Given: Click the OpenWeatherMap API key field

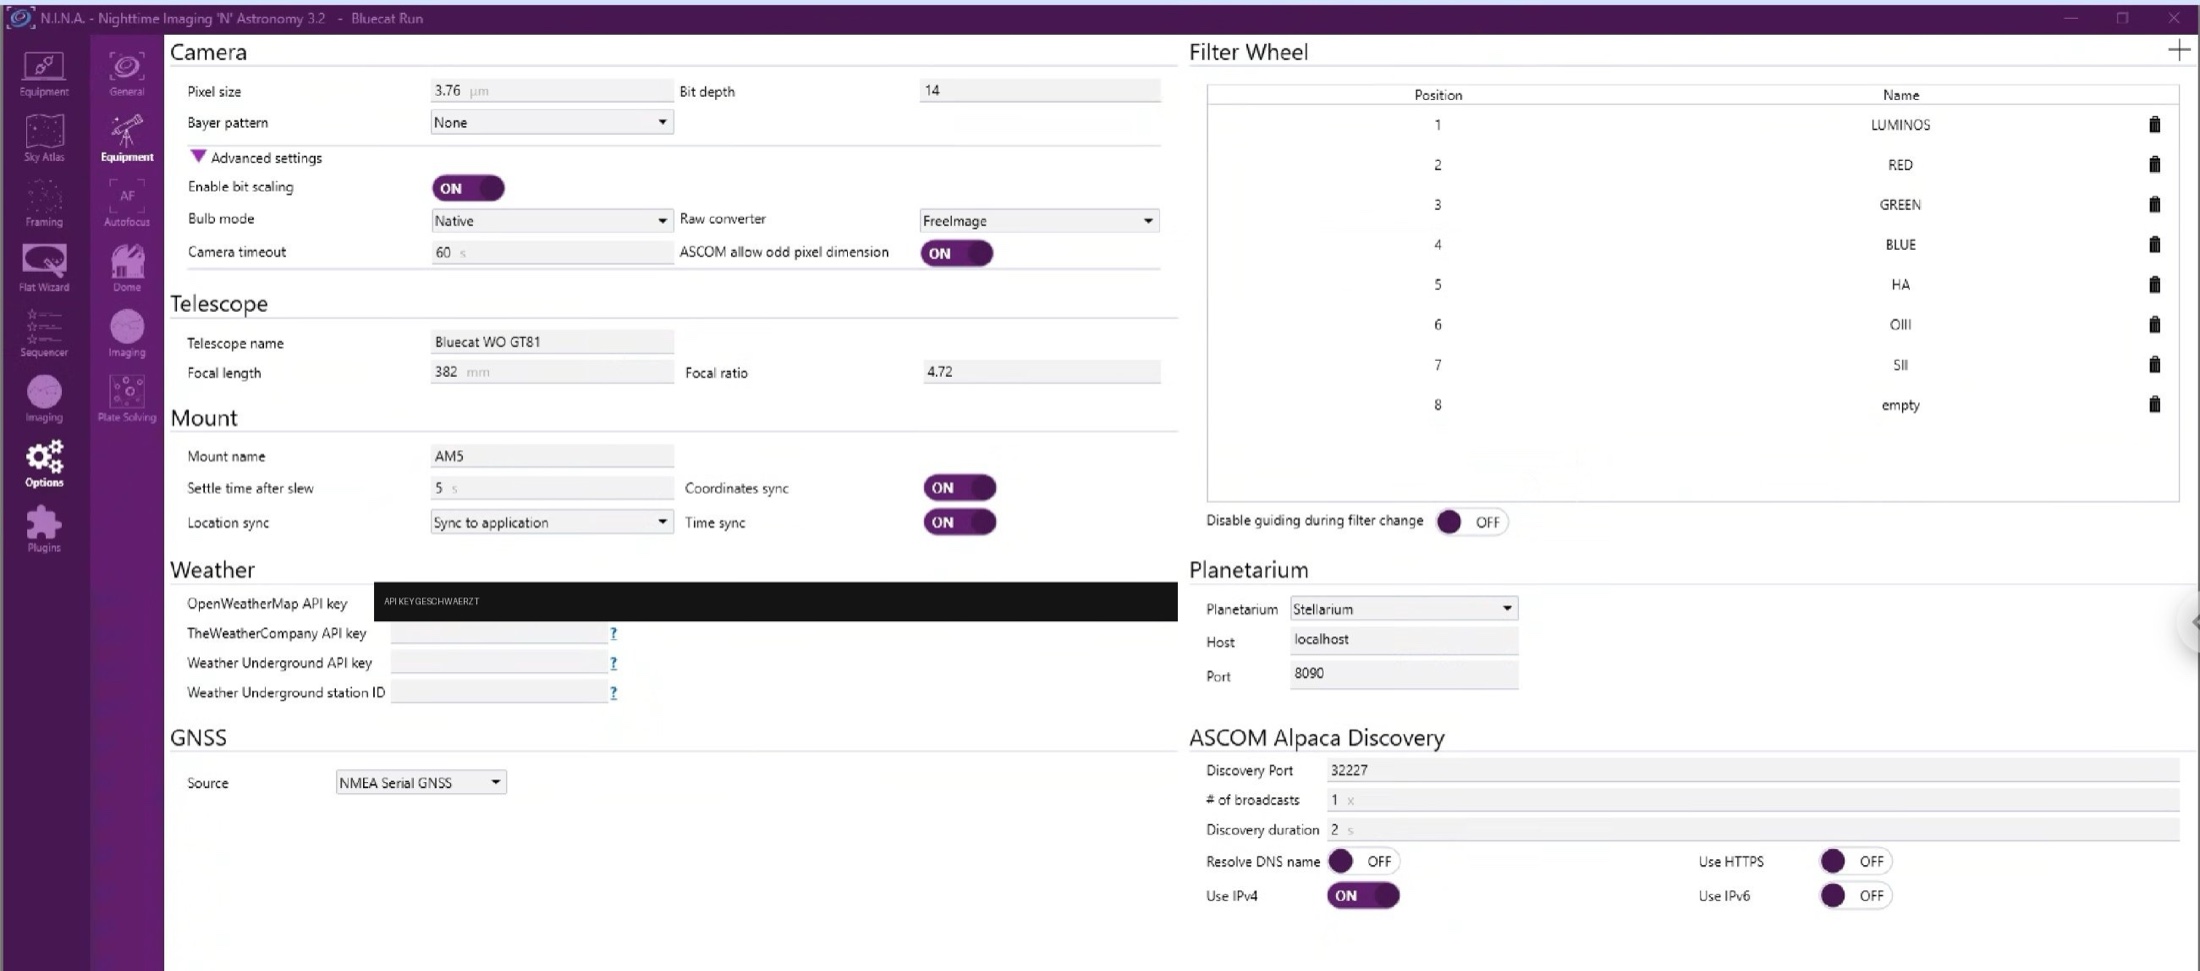Looking at the screenshot, I should 775,602.
